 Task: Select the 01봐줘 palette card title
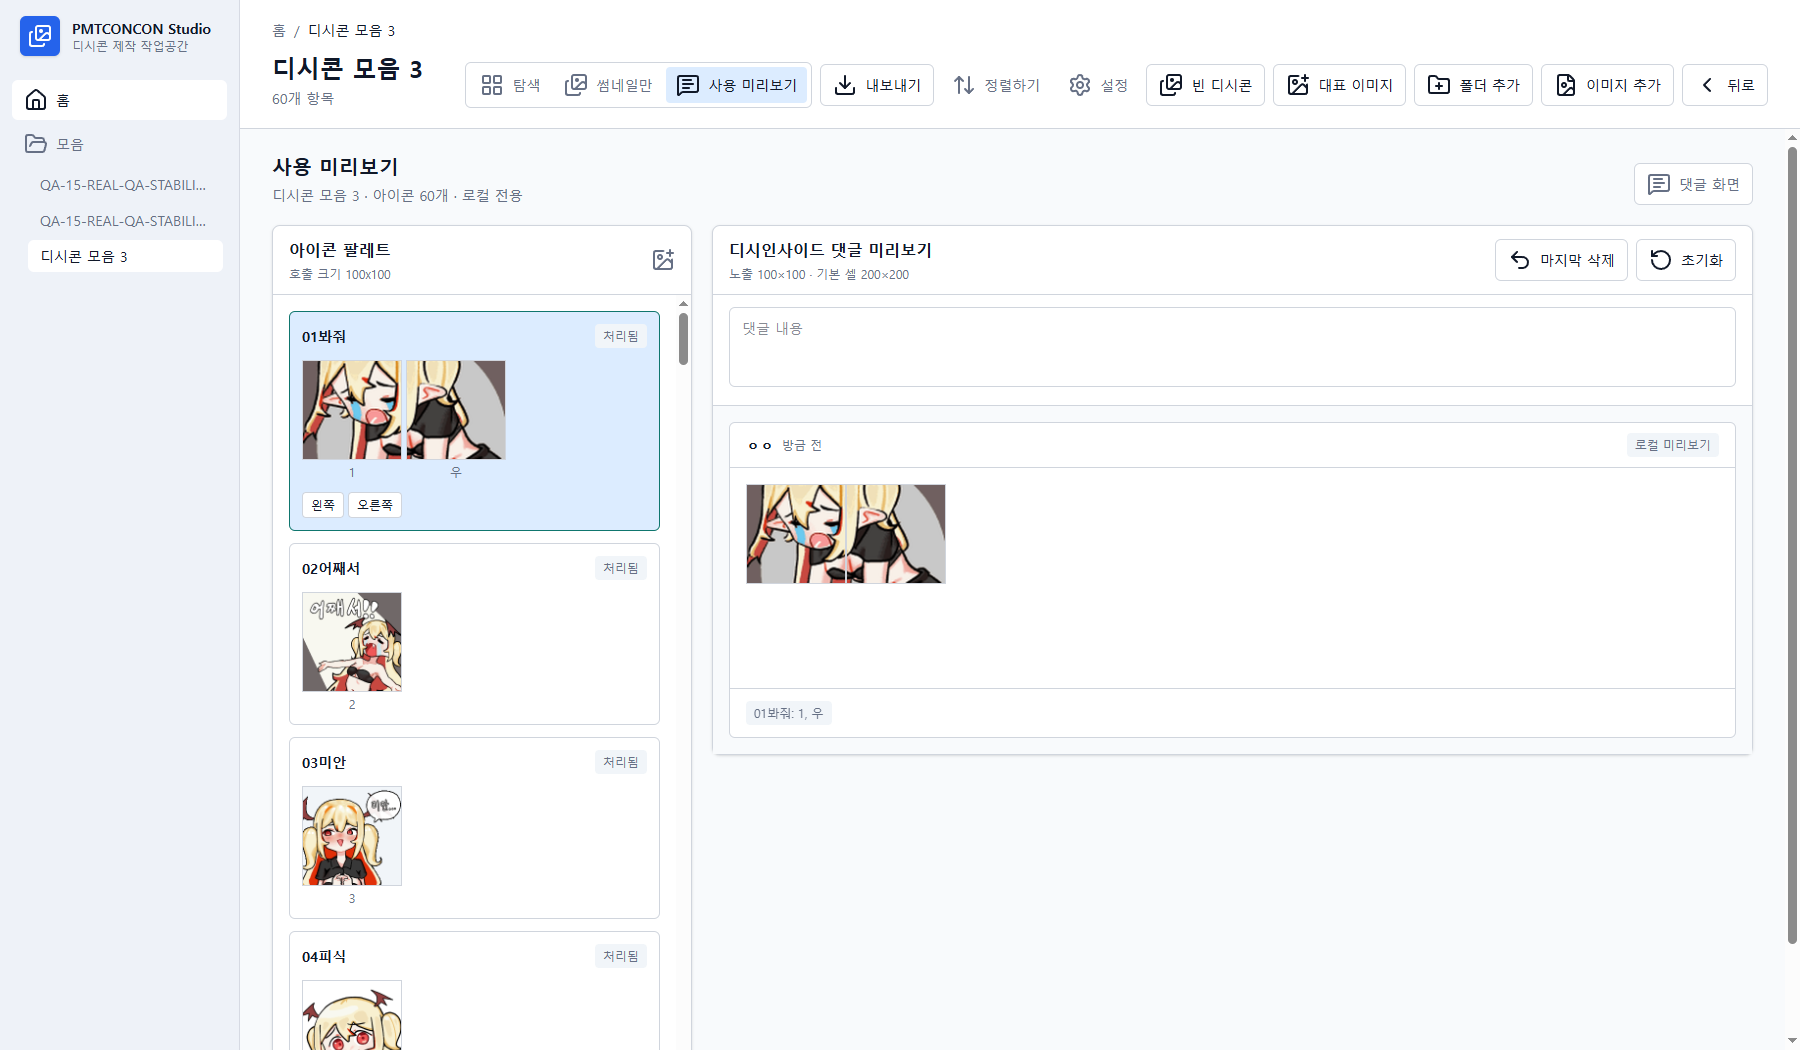[324, 337]
